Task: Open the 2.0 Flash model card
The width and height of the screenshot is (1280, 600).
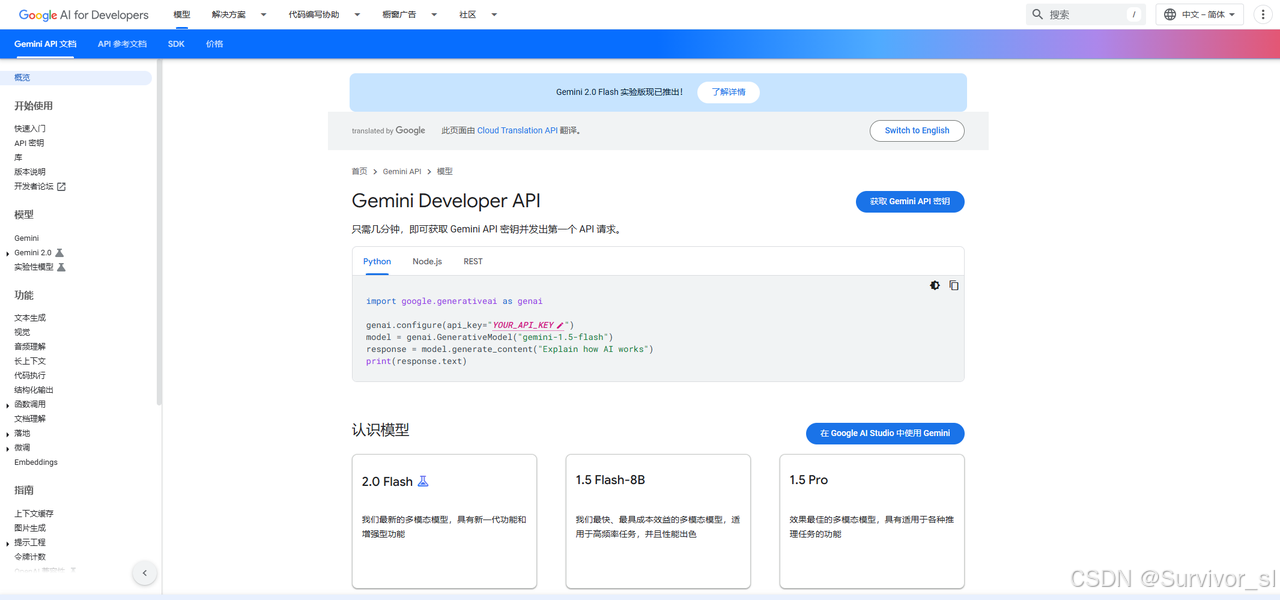Action: pyautogui.click(x=444, y=521)
